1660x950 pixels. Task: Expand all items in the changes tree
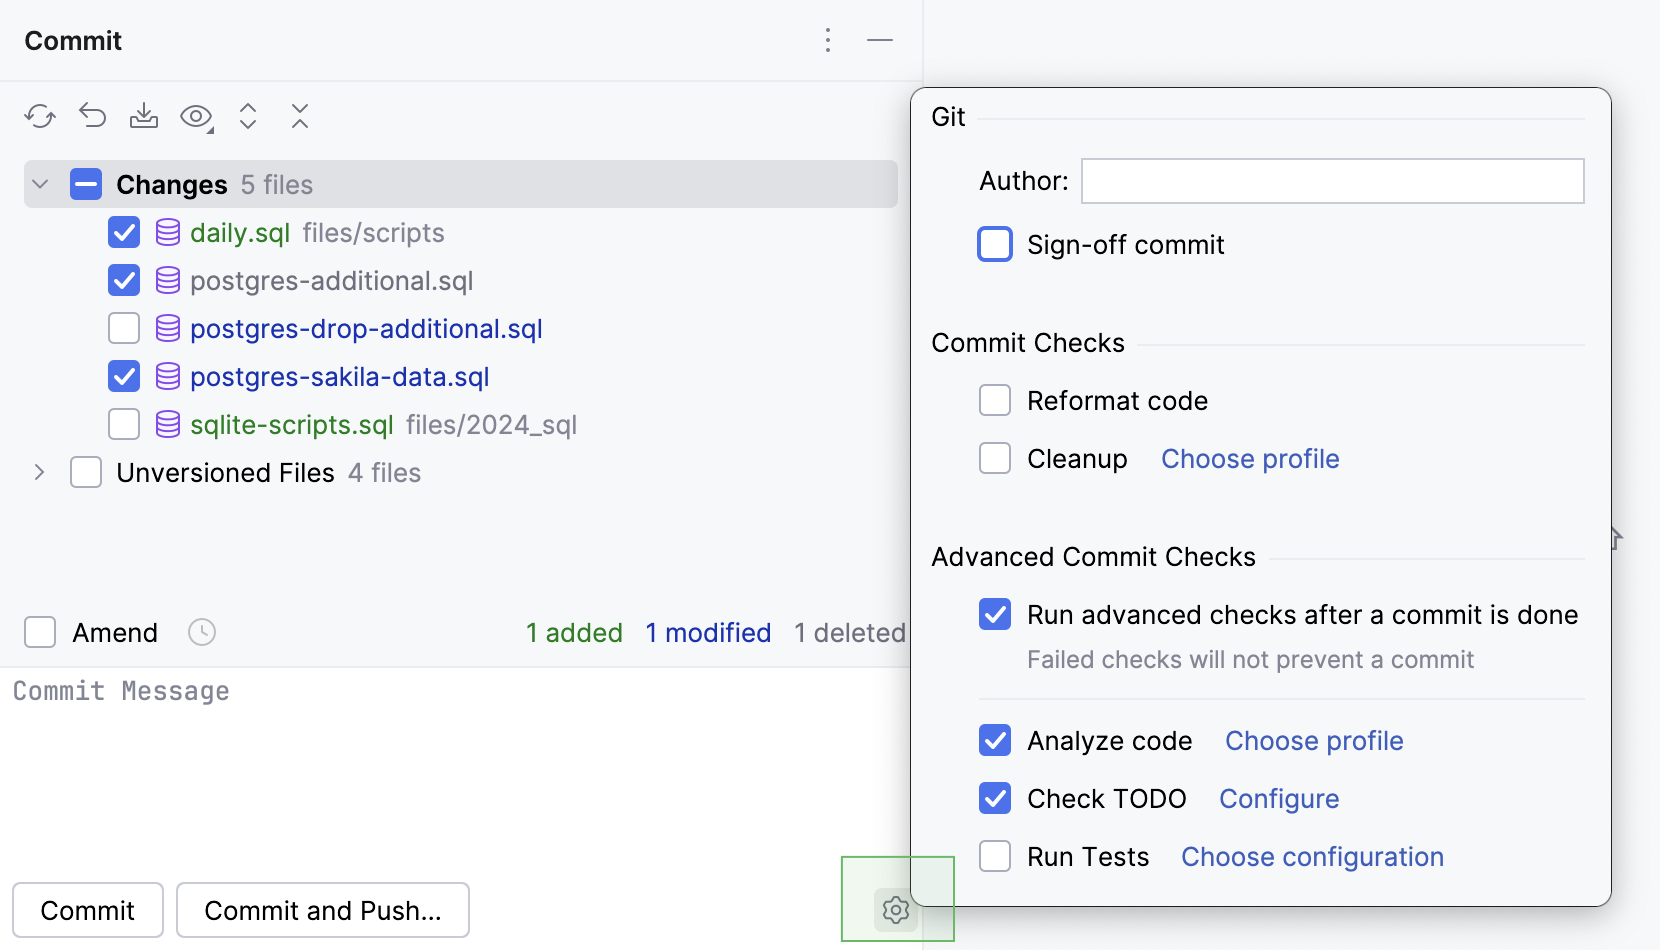point(248,116)
